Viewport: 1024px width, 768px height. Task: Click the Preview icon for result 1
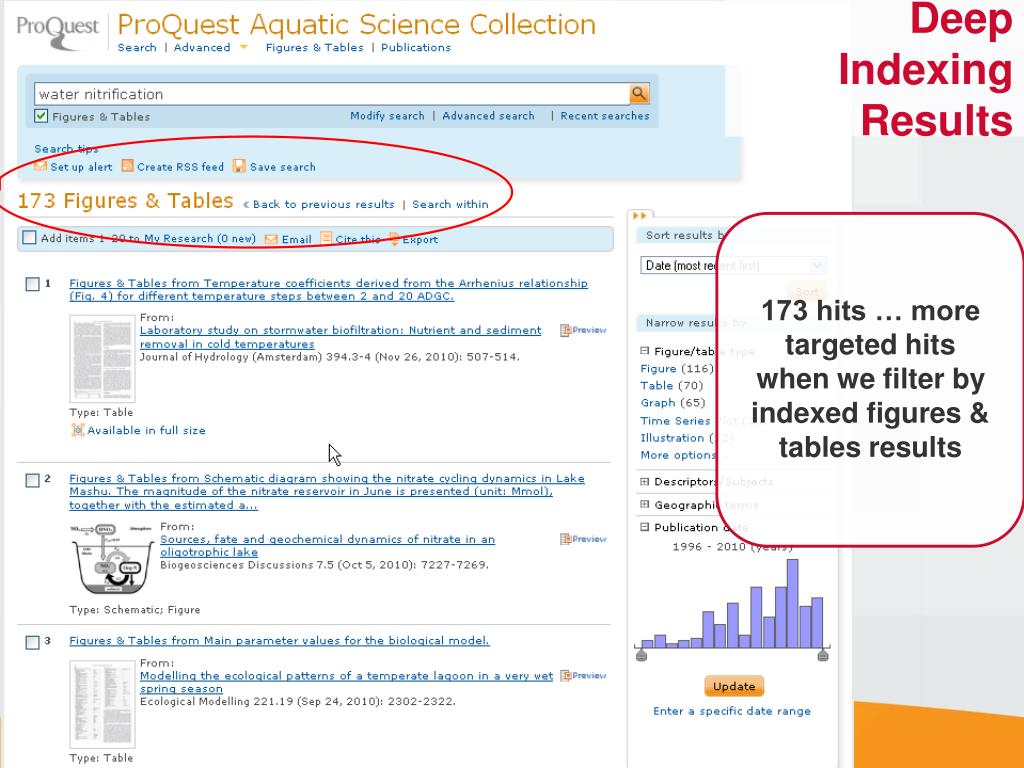566,330
